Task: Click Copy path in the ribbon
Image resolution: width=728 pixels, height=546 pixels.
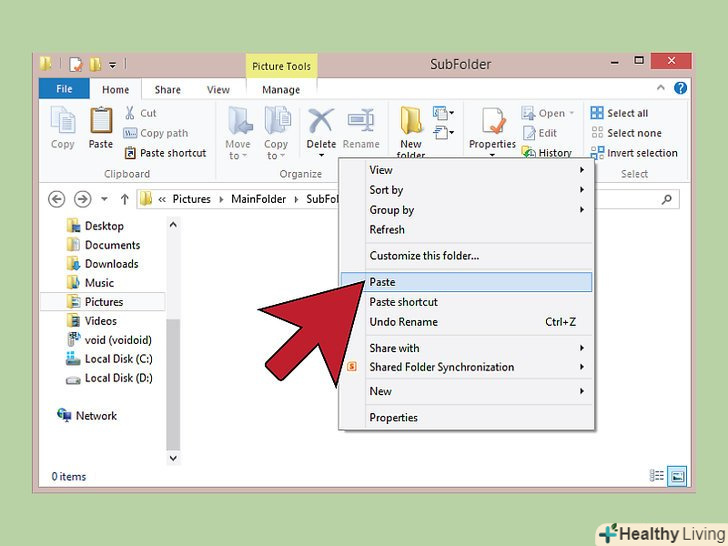Action: coord(156,133)
